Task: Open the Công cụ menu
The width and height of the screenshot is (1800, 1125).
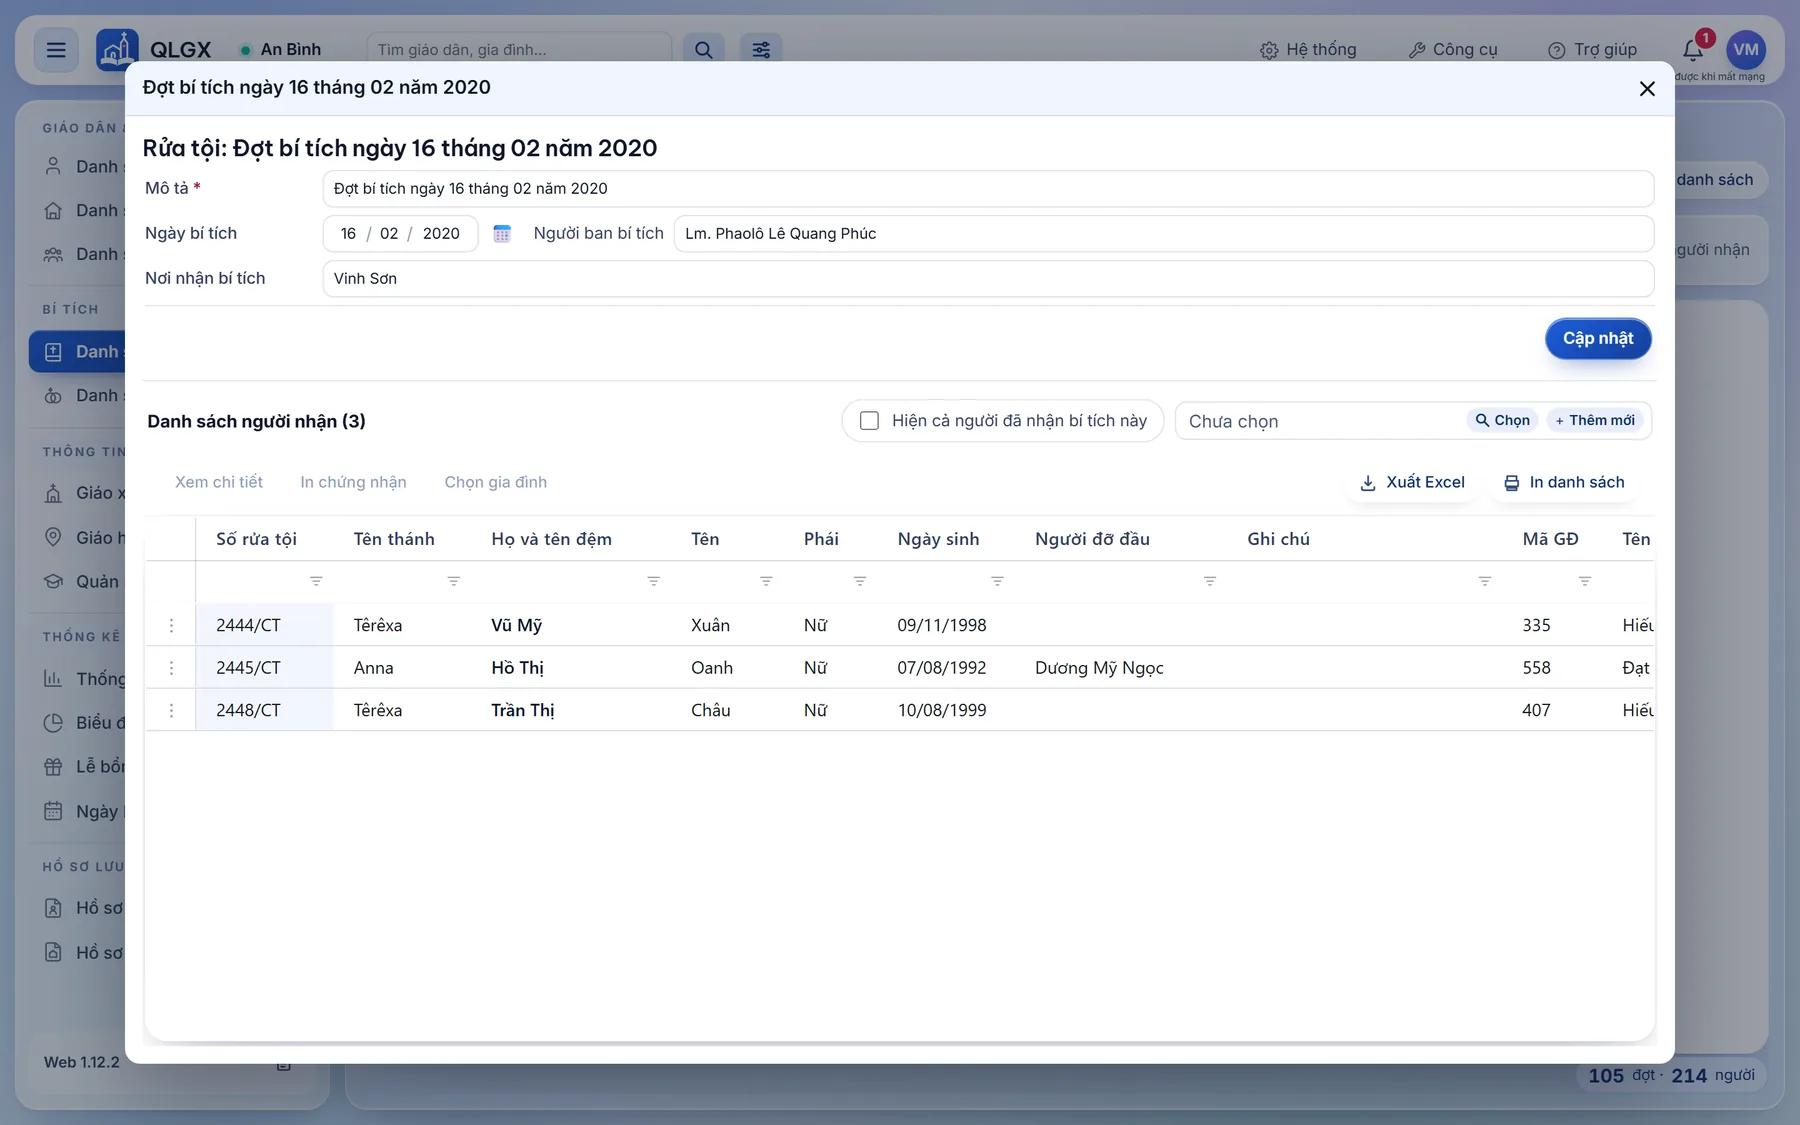Action: 1453,49
